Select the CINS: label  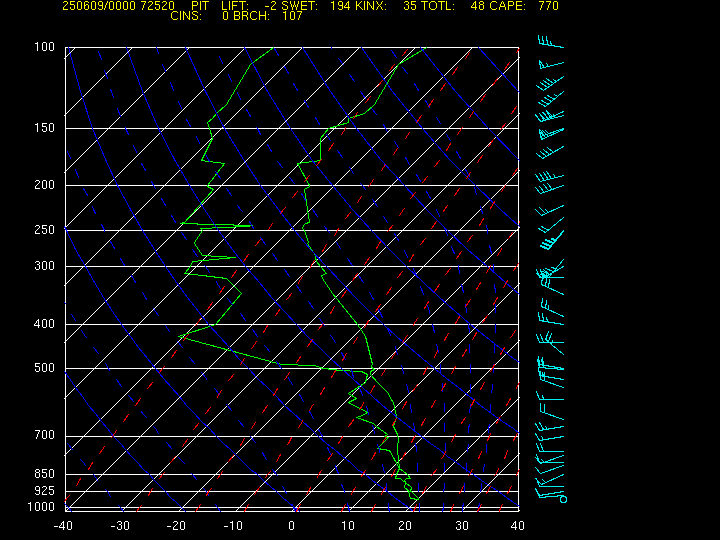(186, 16)
